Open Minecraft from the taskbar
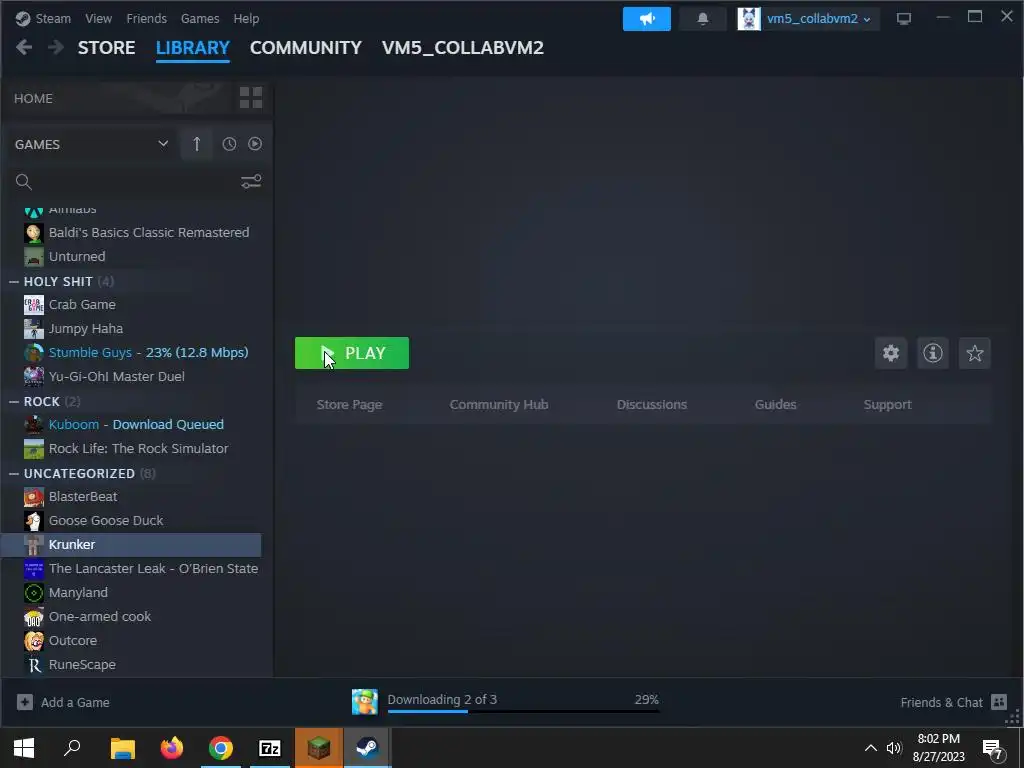Screen dimensions: 1024x768 tap(319, 748)
